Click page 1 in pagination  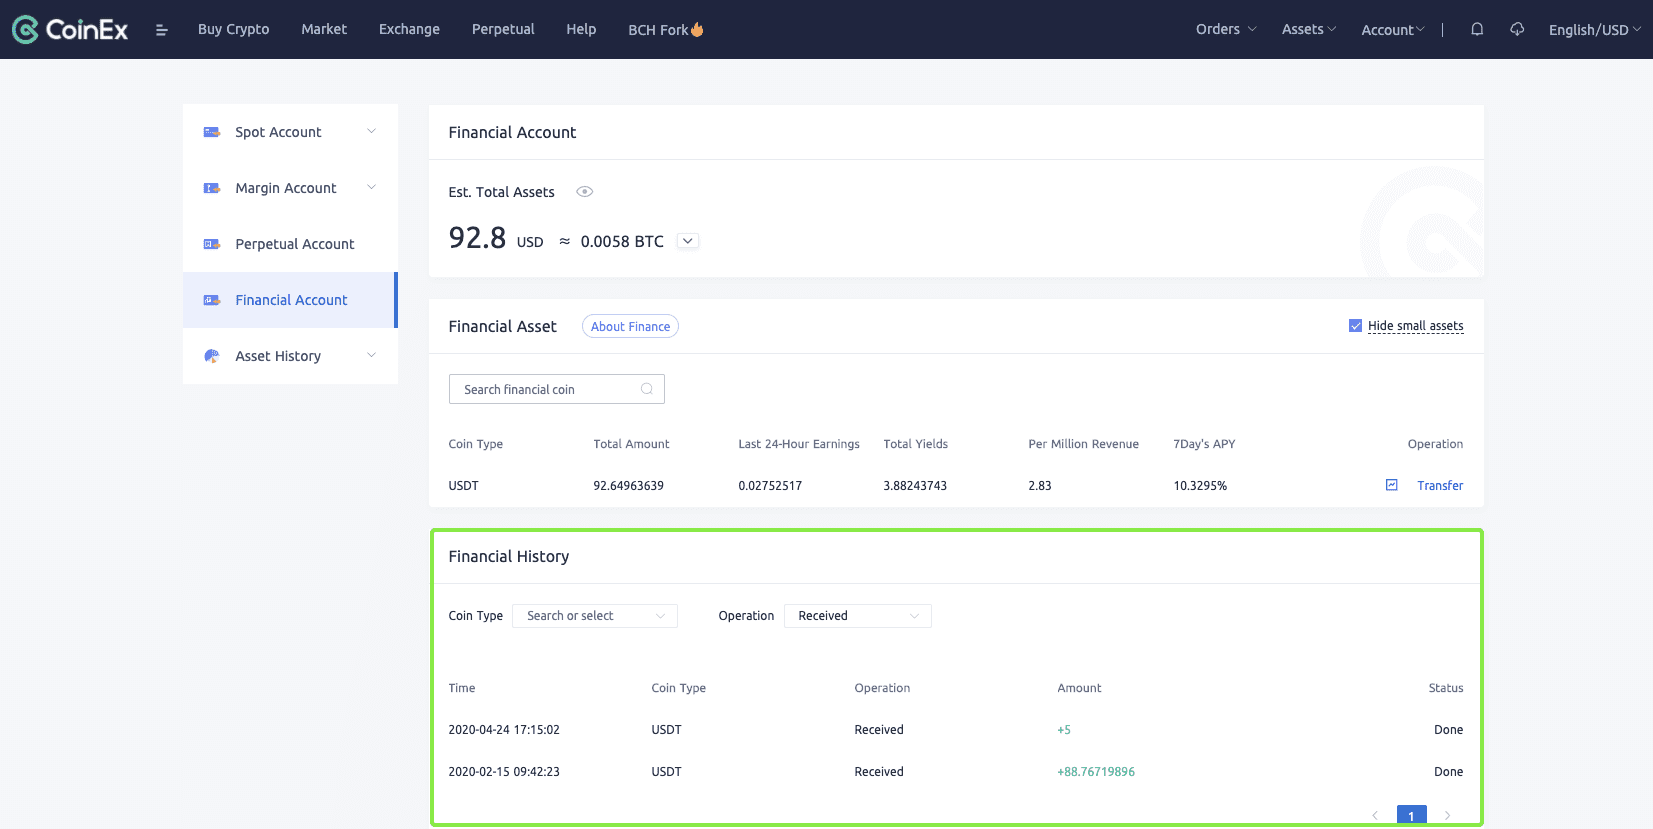click(1411, 816)
